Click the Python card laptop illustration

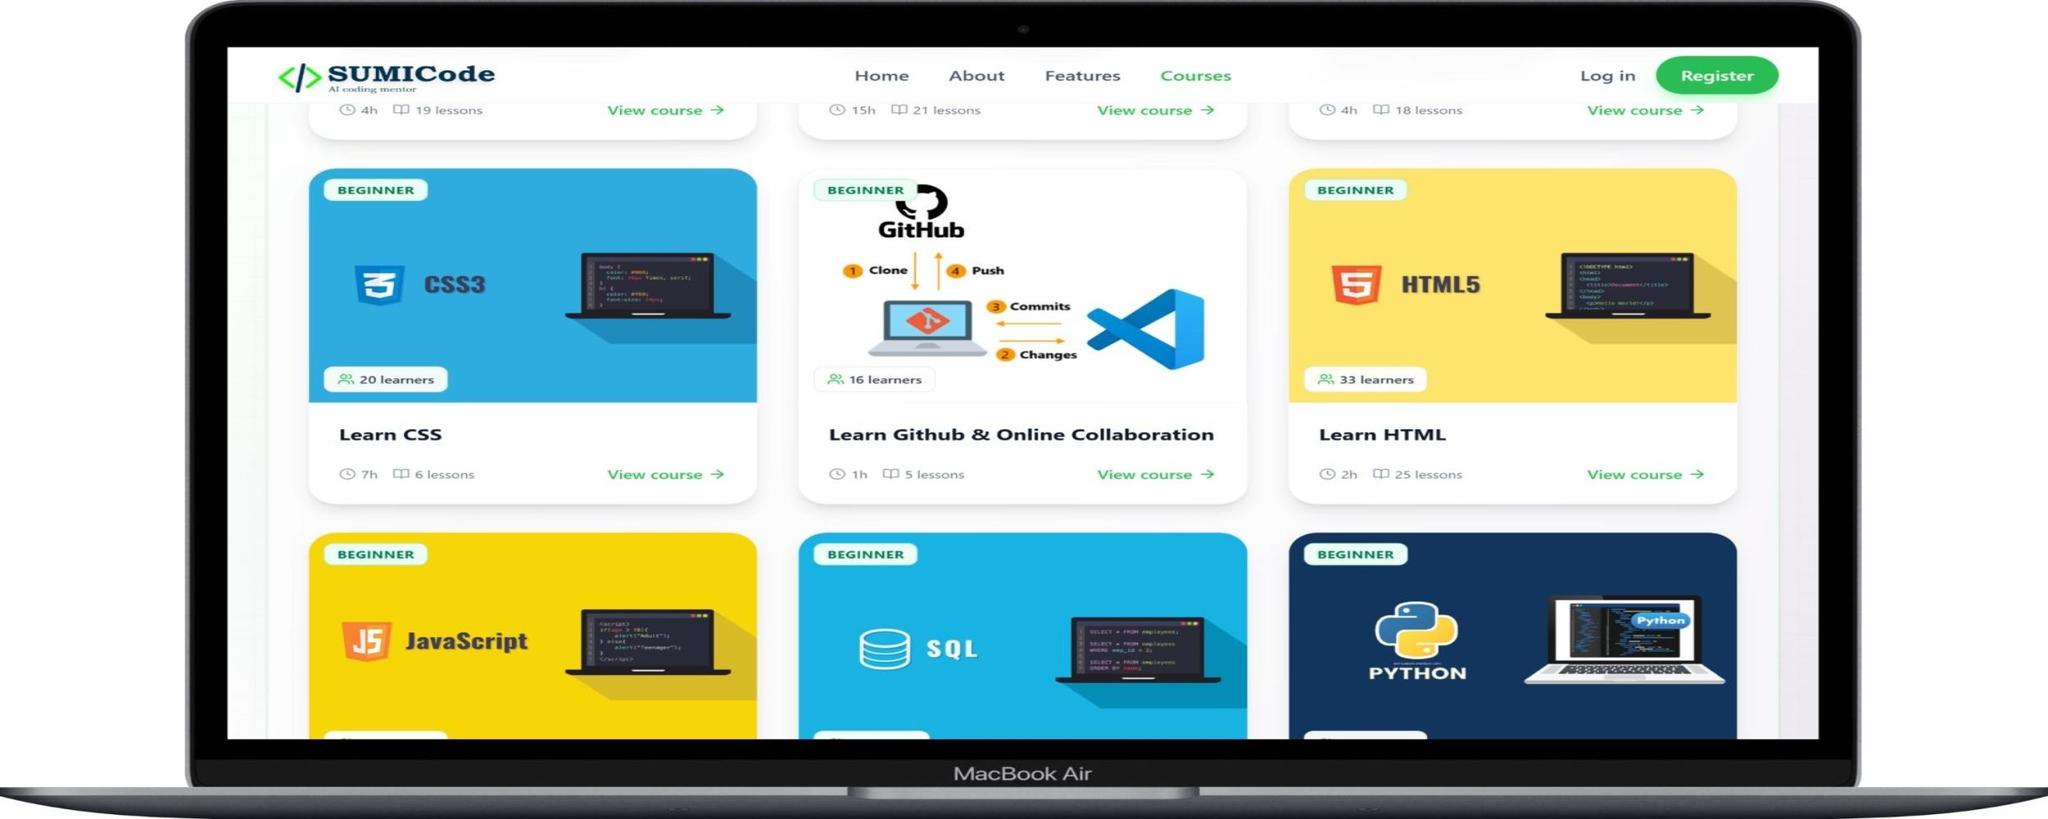[x=1624, y=640]
